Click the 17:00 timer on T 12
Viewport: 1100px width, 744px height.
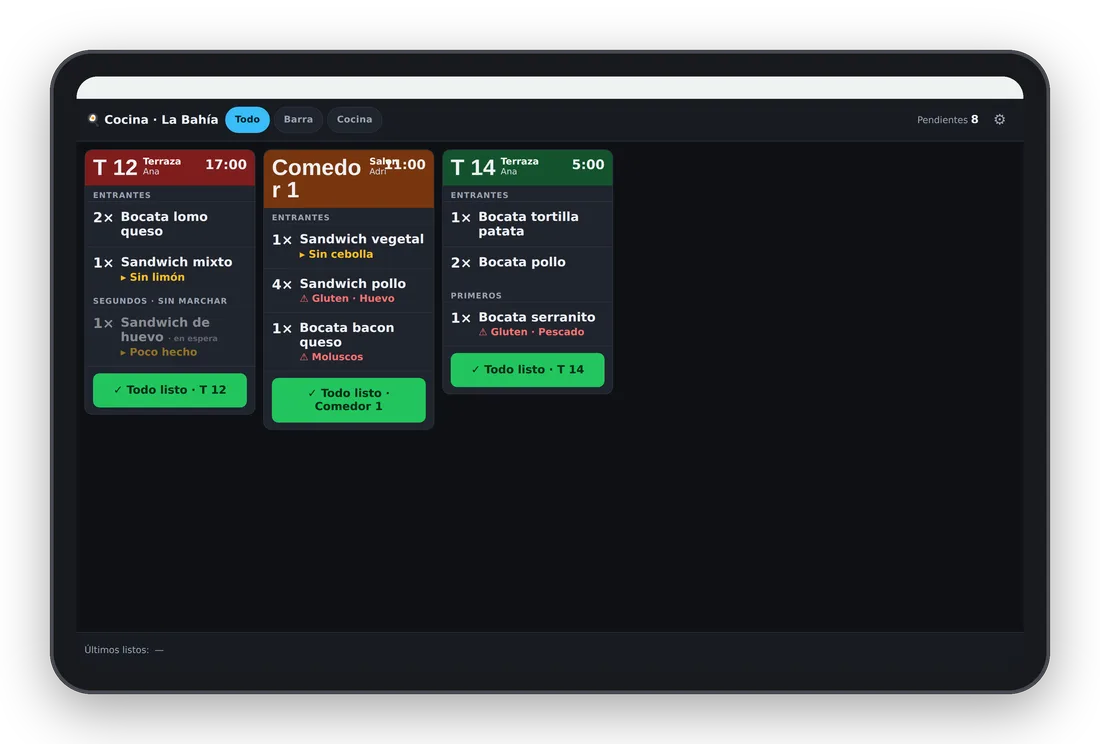tap(226, 165)
